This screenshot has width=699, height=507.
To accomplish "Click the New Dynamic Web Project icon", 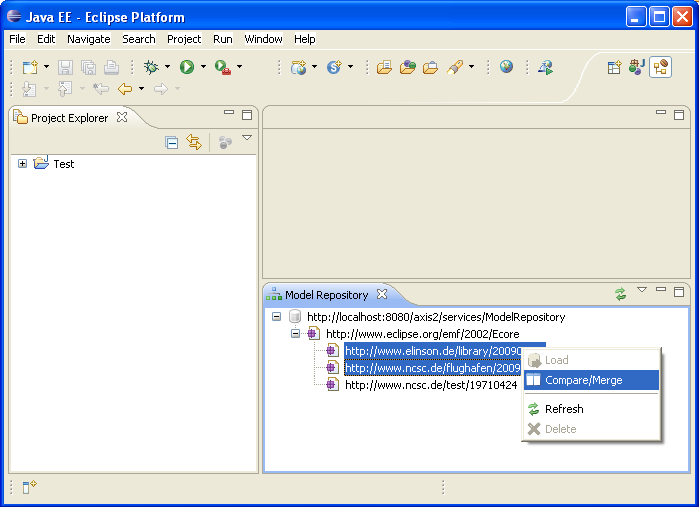I will 298,67.
